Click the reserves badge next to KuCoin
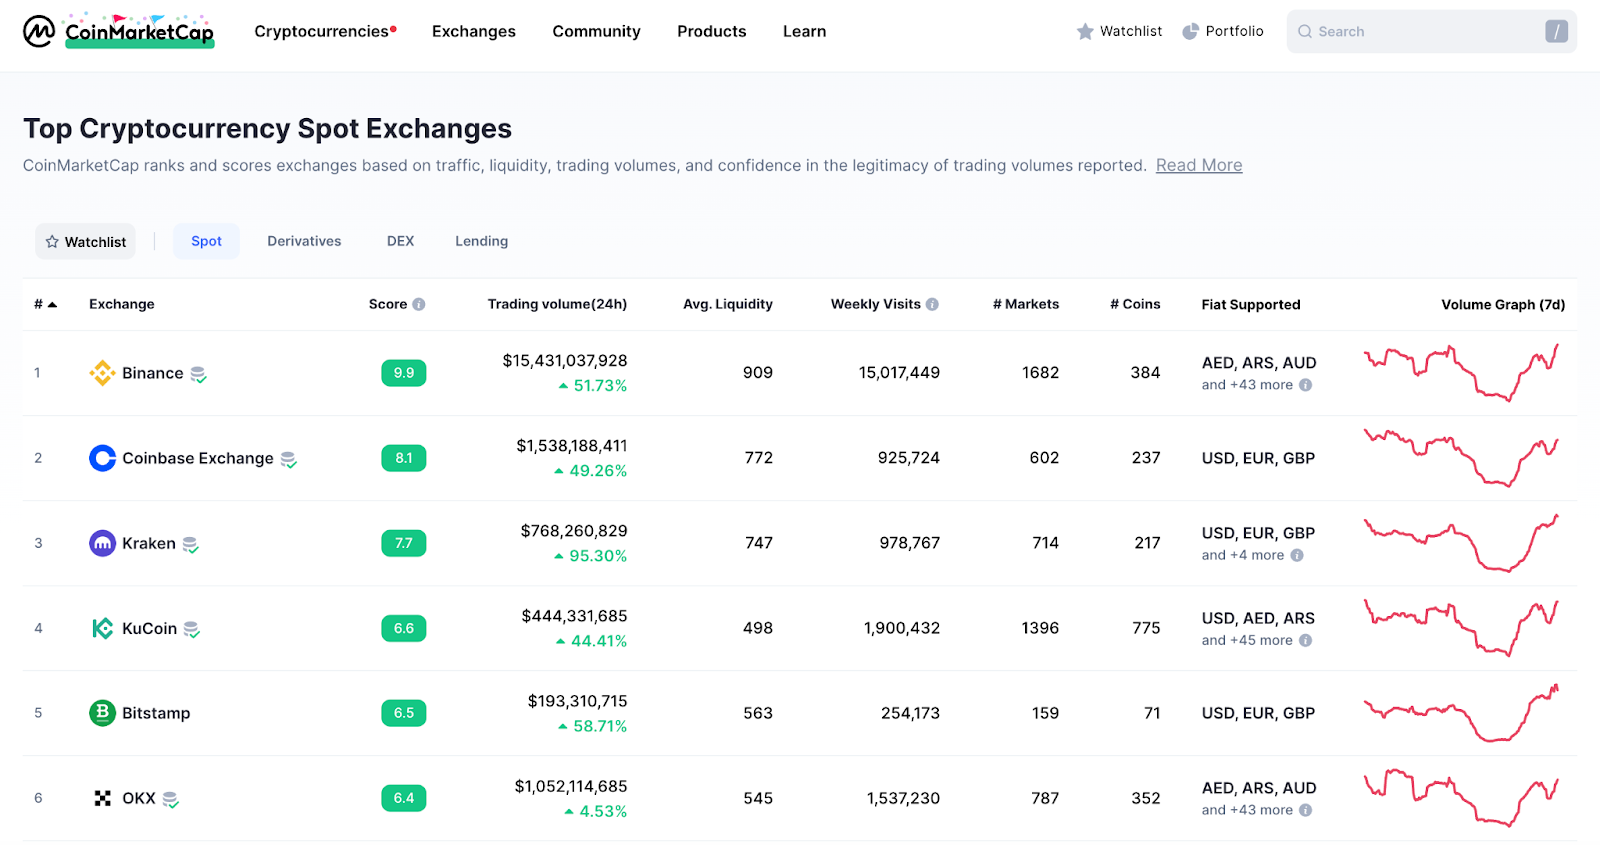 point(191,629)
